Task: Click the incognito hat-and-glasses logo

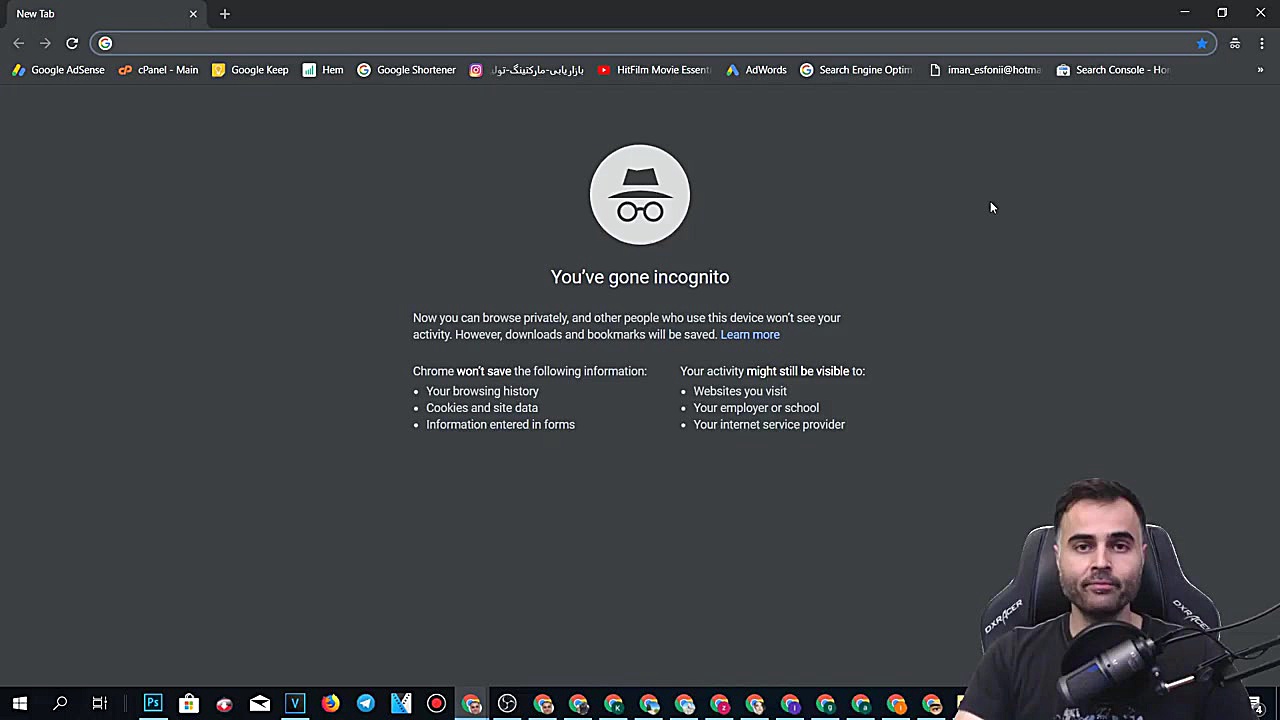Action: click(640, 195)
